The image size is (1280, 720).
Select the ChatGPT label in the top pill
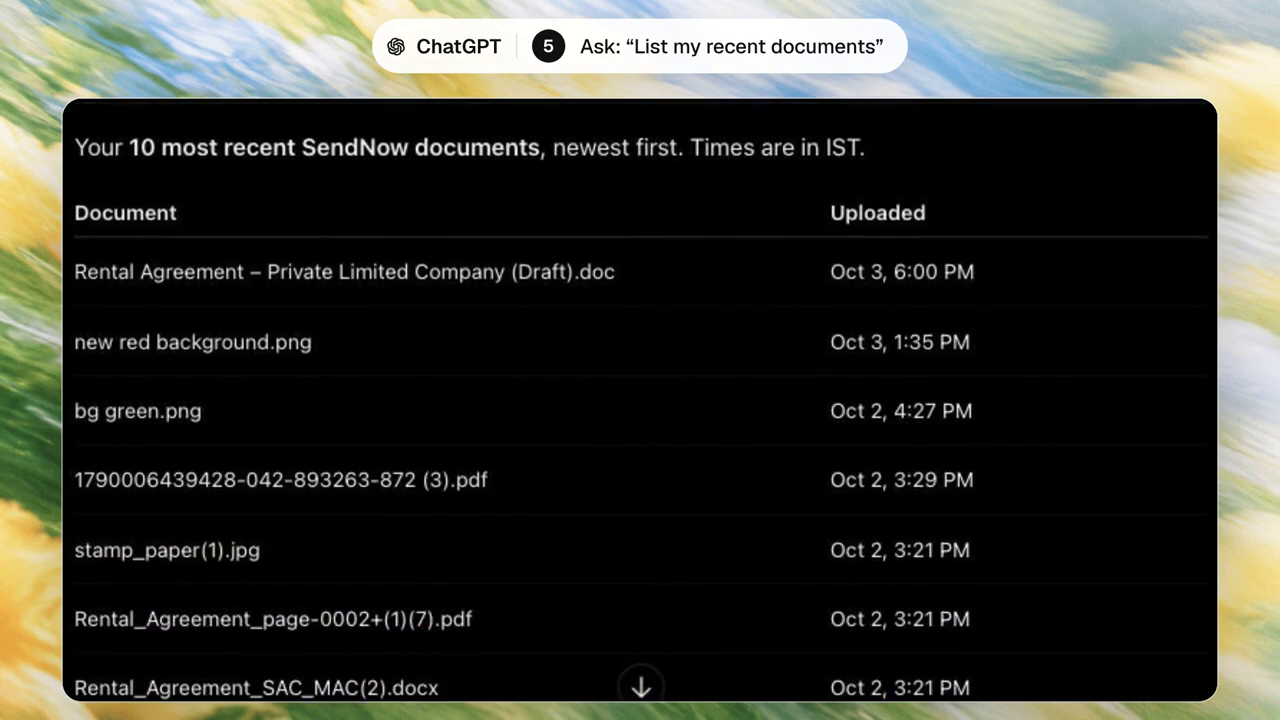tap(458, 47)
